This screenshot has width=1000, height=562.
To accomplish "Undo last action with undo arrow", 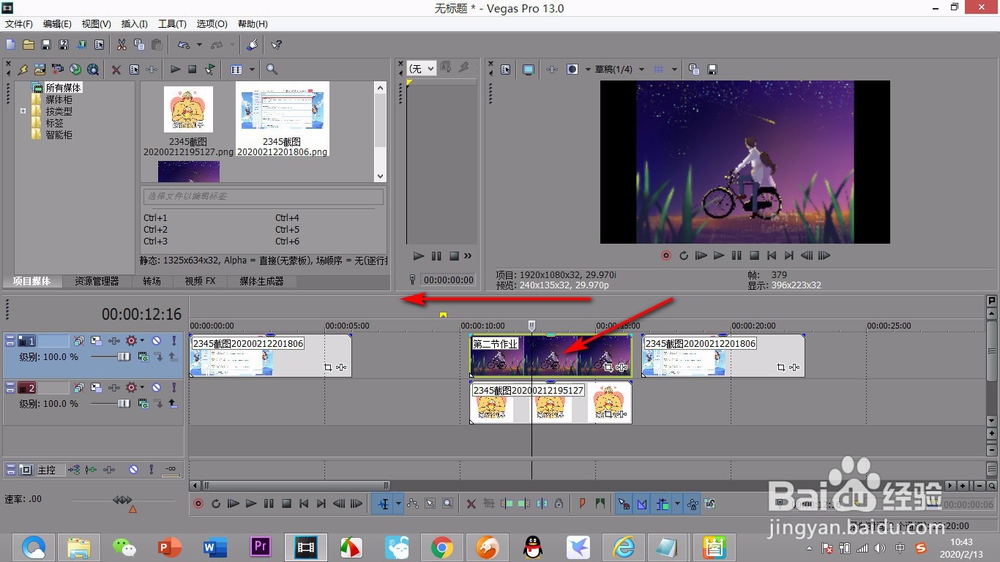I will click(184, 45).
